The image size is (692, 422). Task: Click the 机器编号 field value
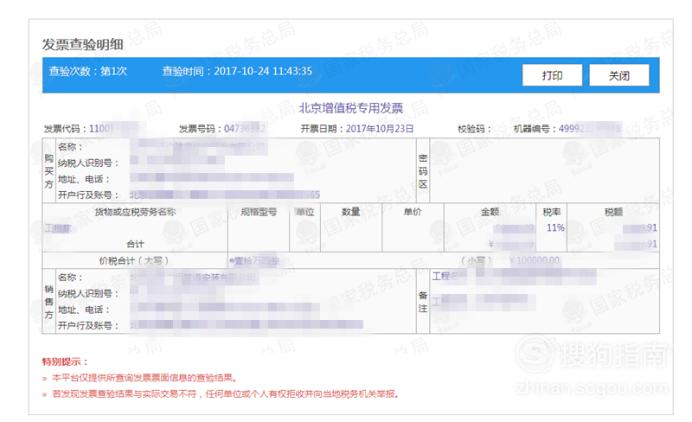pos(590,129)
